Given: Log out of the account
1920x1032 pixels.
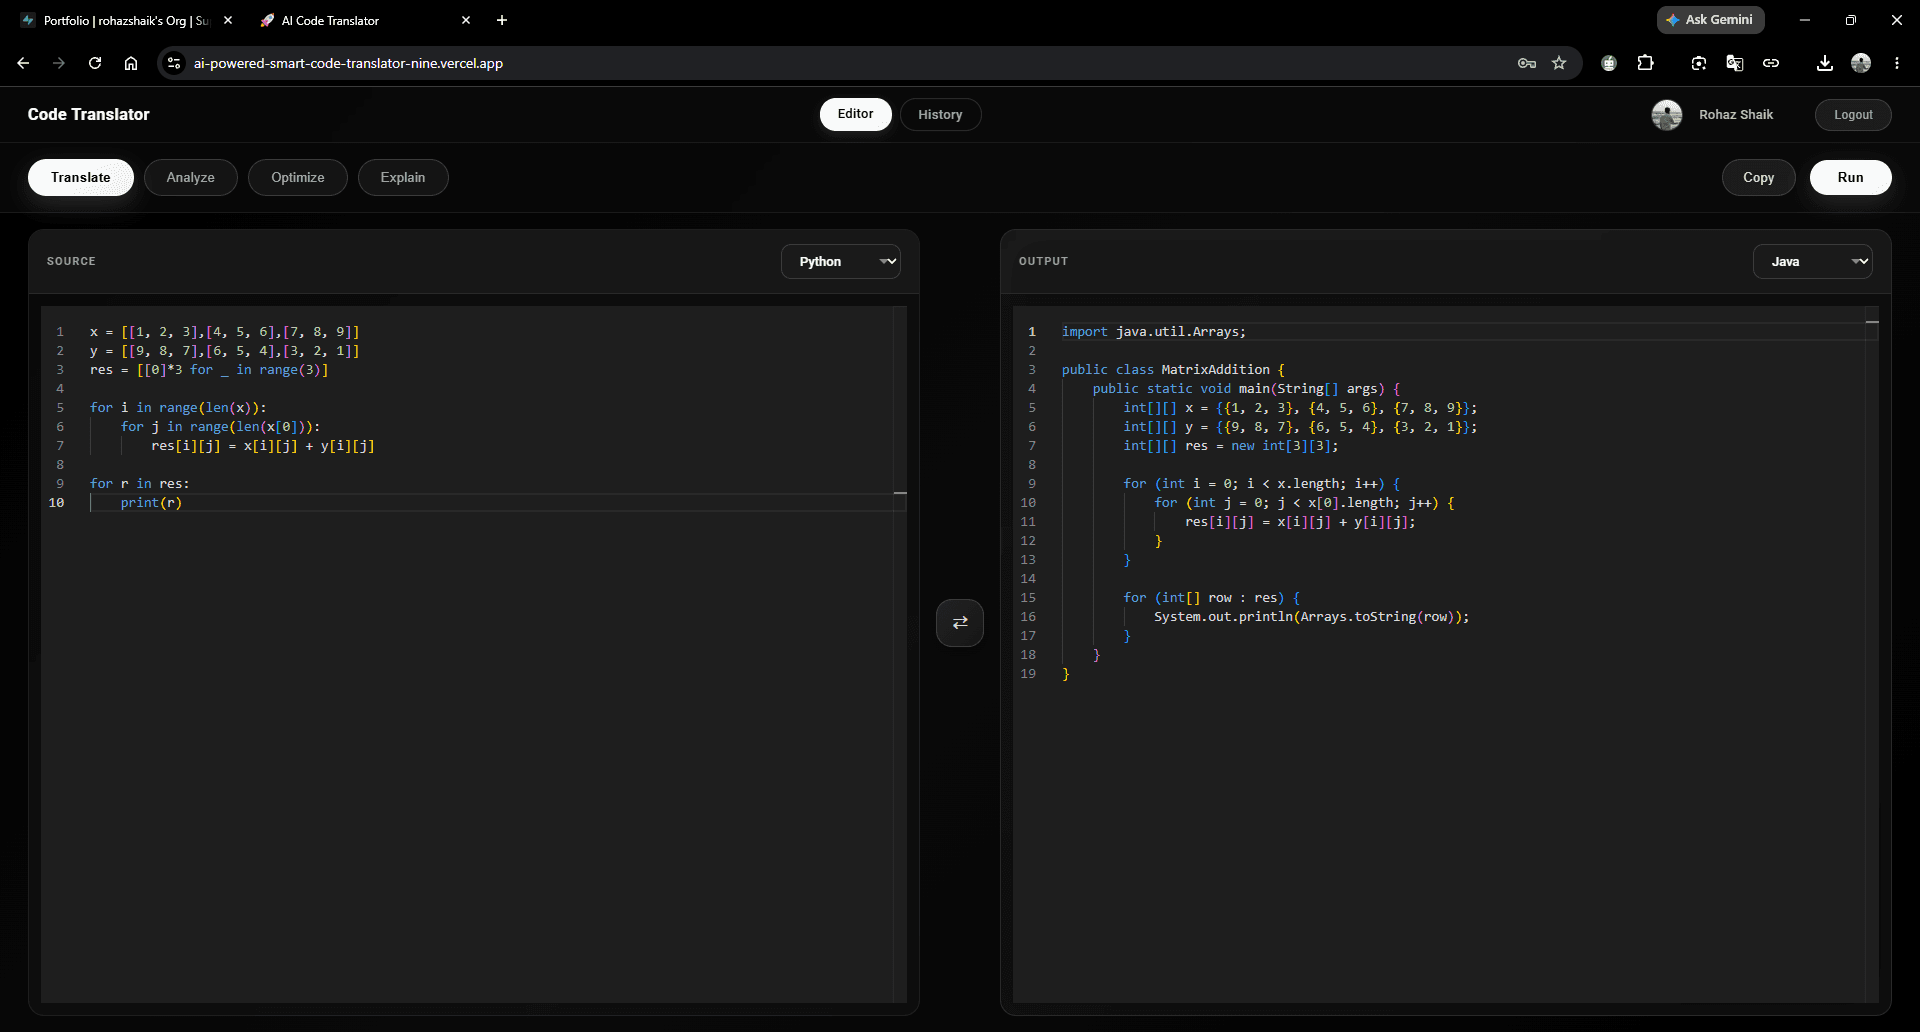Looking at the screenshot, I should click(1853, 115).
